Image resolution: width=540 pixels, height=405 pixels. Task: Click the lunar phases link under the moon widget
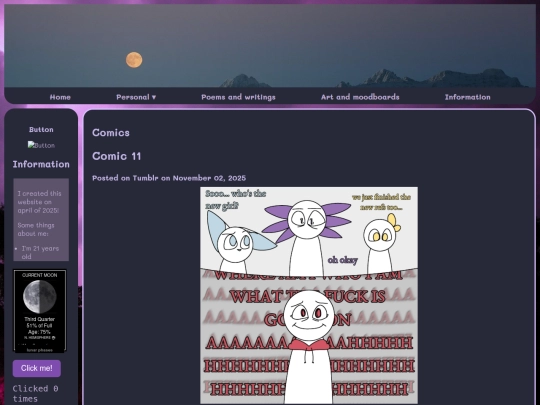click(40, 350)
